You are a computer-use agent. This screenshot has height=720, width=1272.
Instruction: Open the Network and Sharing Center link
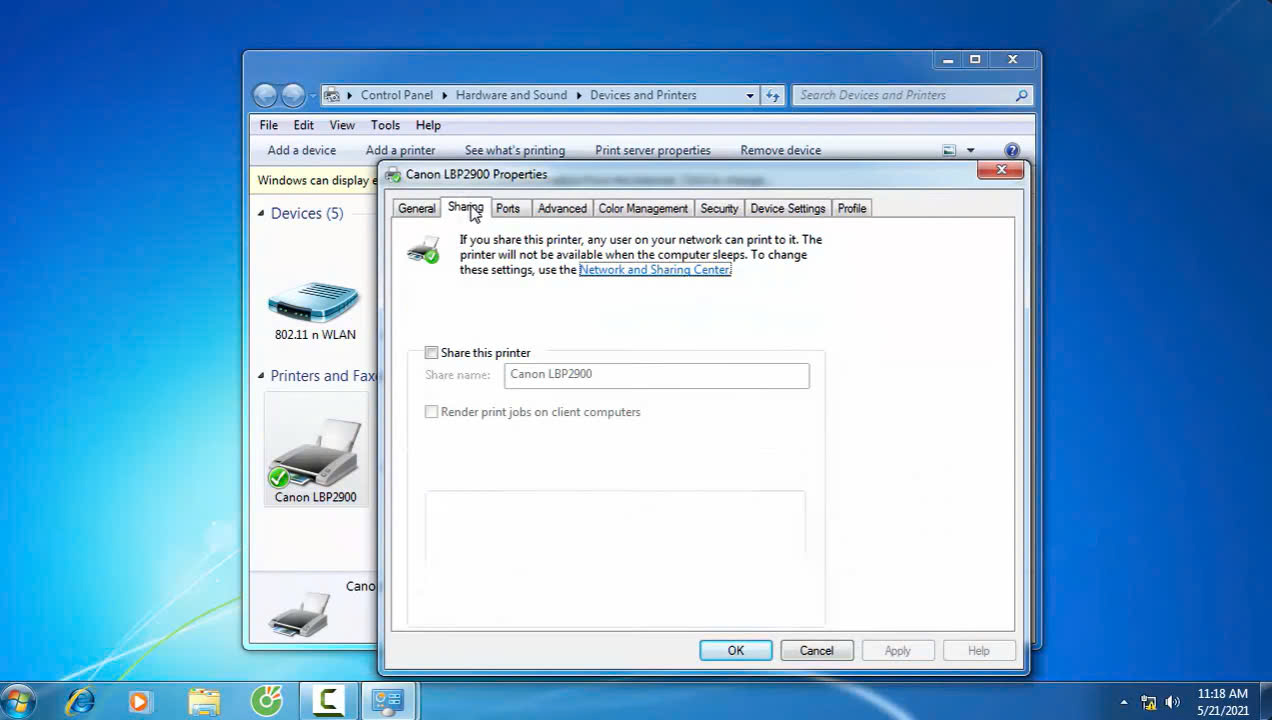[x=655, y=270]
